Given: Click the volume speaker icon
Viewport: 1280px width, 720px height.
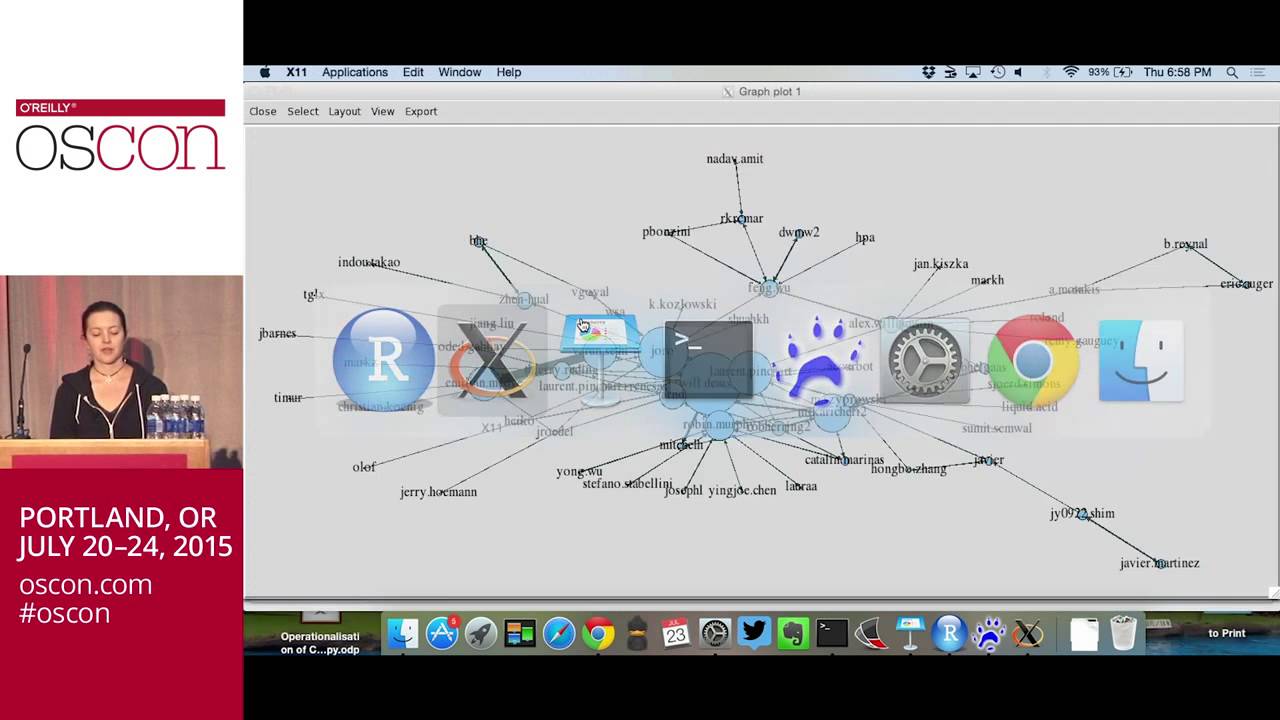Looking at the screenshot, I should [1019, 72].
